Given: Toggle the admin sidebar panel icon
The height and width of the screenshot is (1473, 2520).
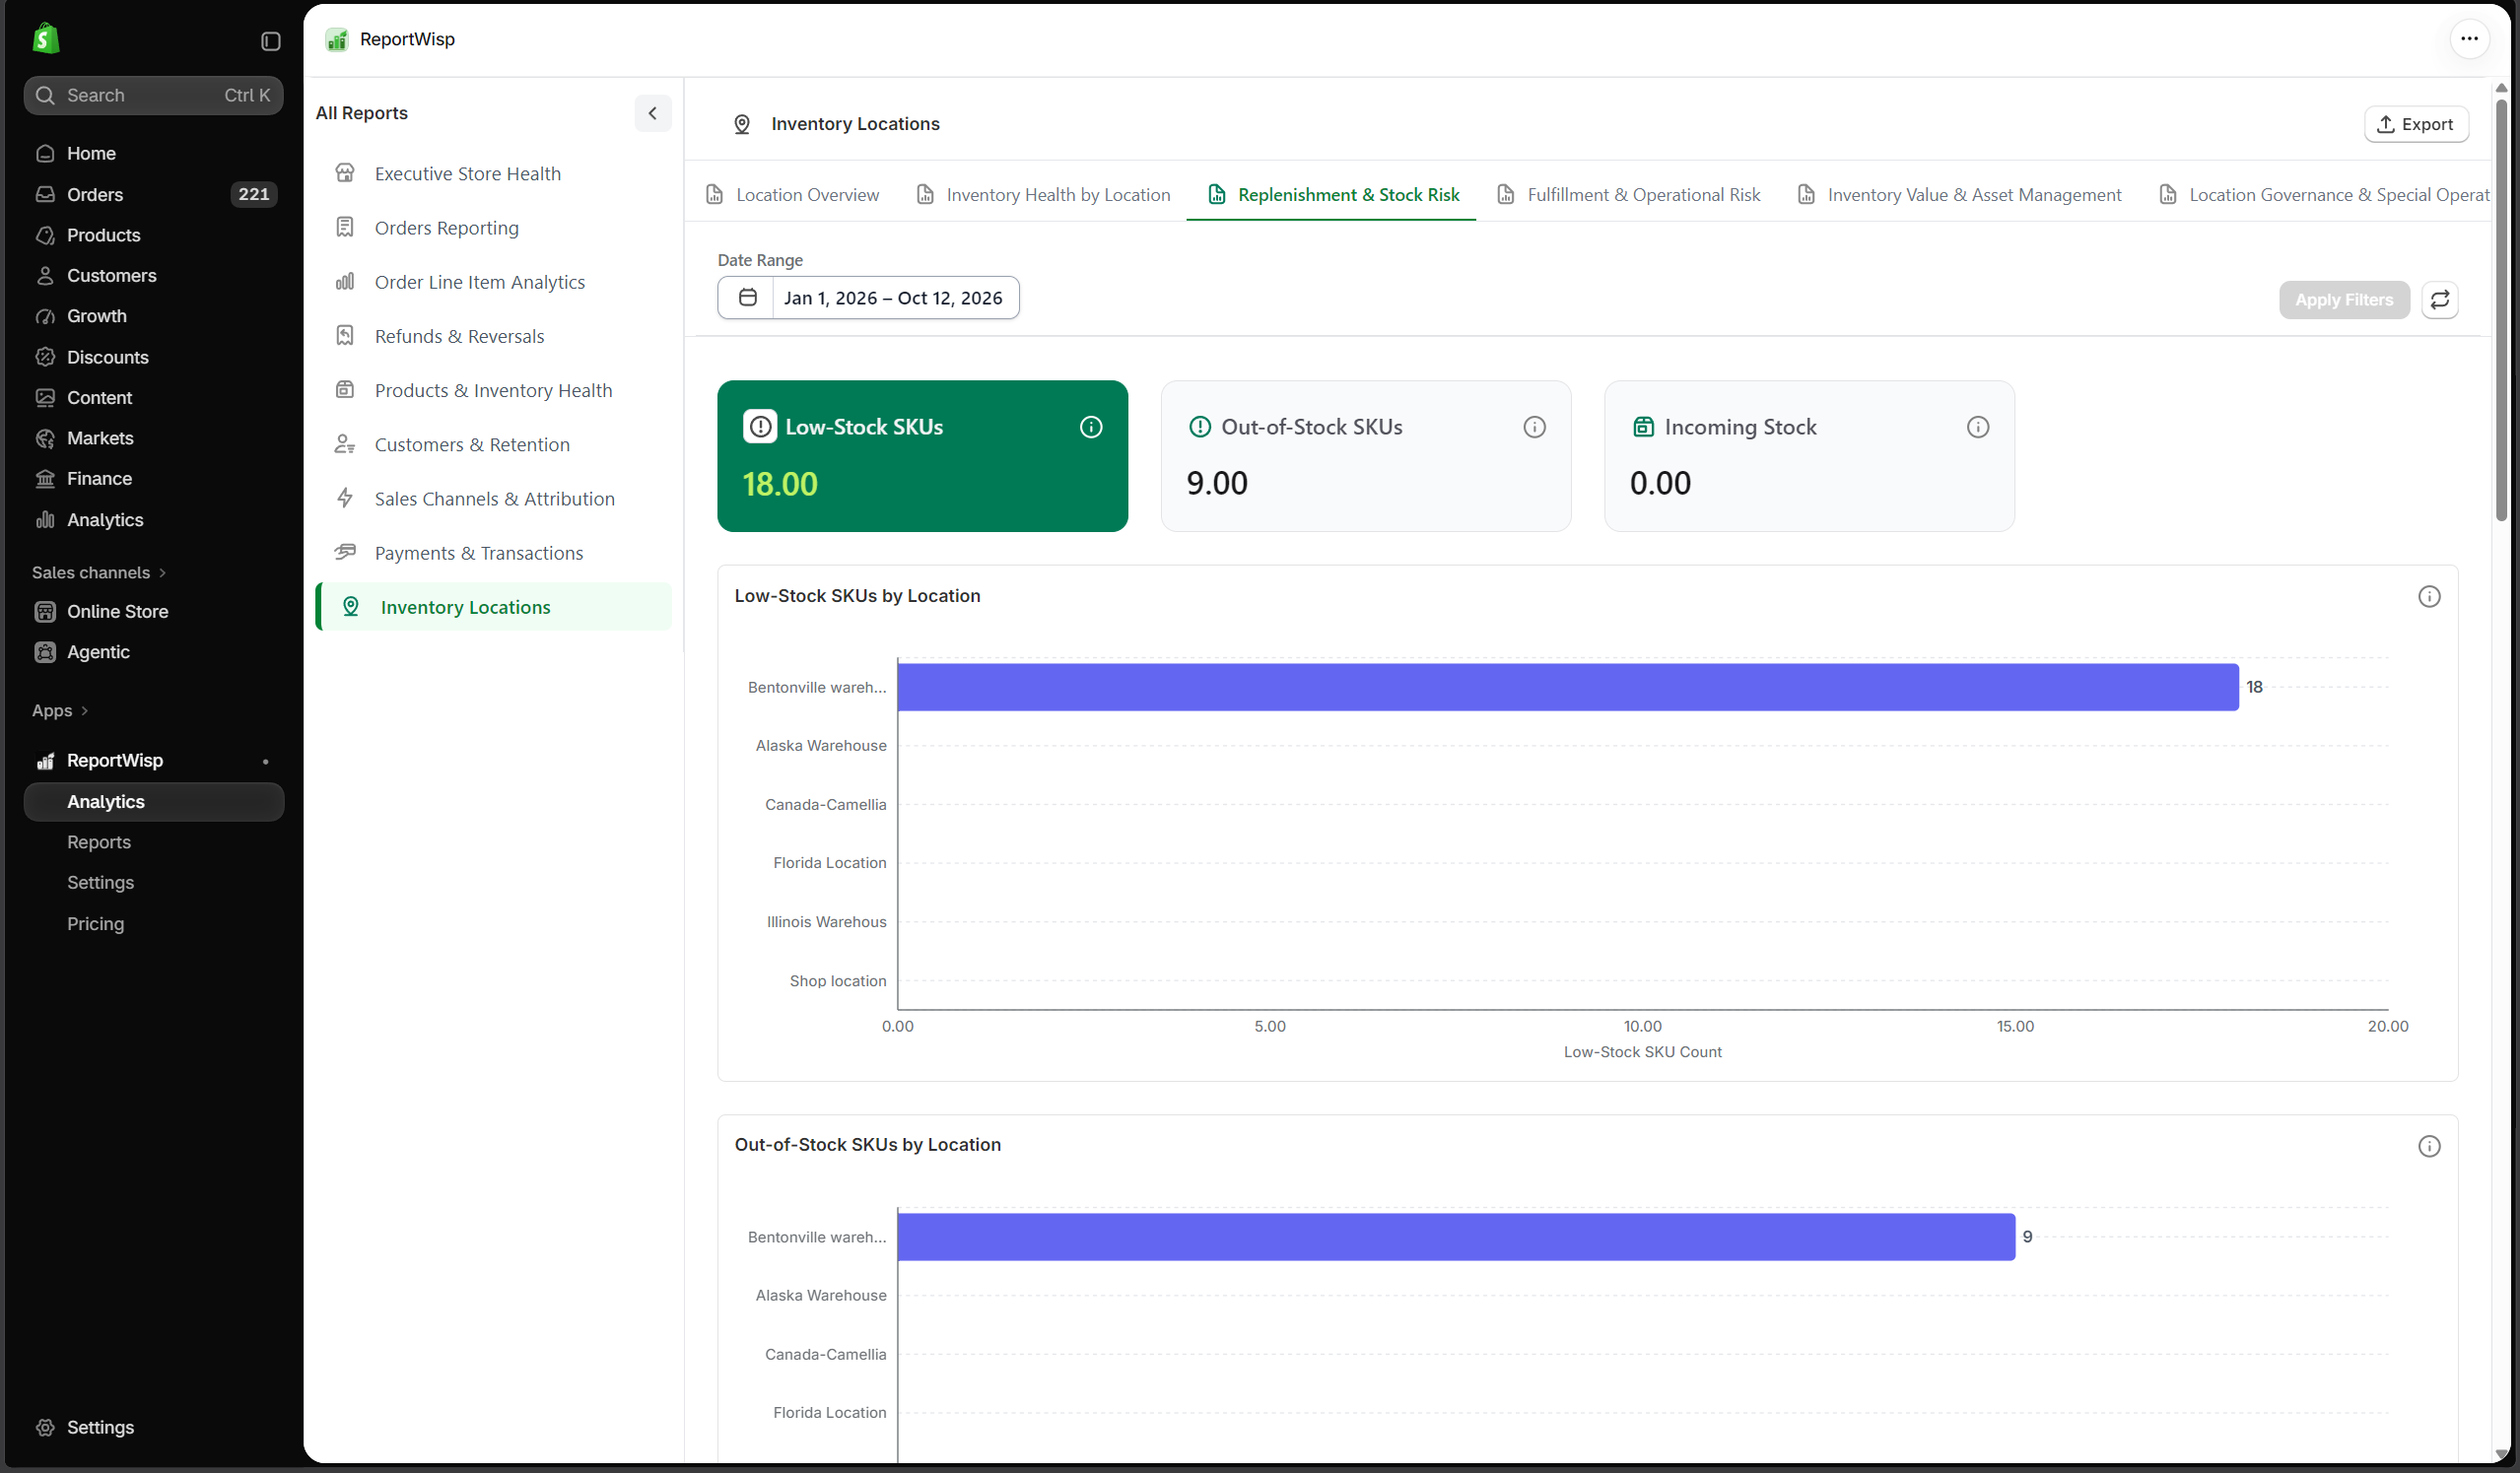Looking at the screenshot, I should [270, 41].
